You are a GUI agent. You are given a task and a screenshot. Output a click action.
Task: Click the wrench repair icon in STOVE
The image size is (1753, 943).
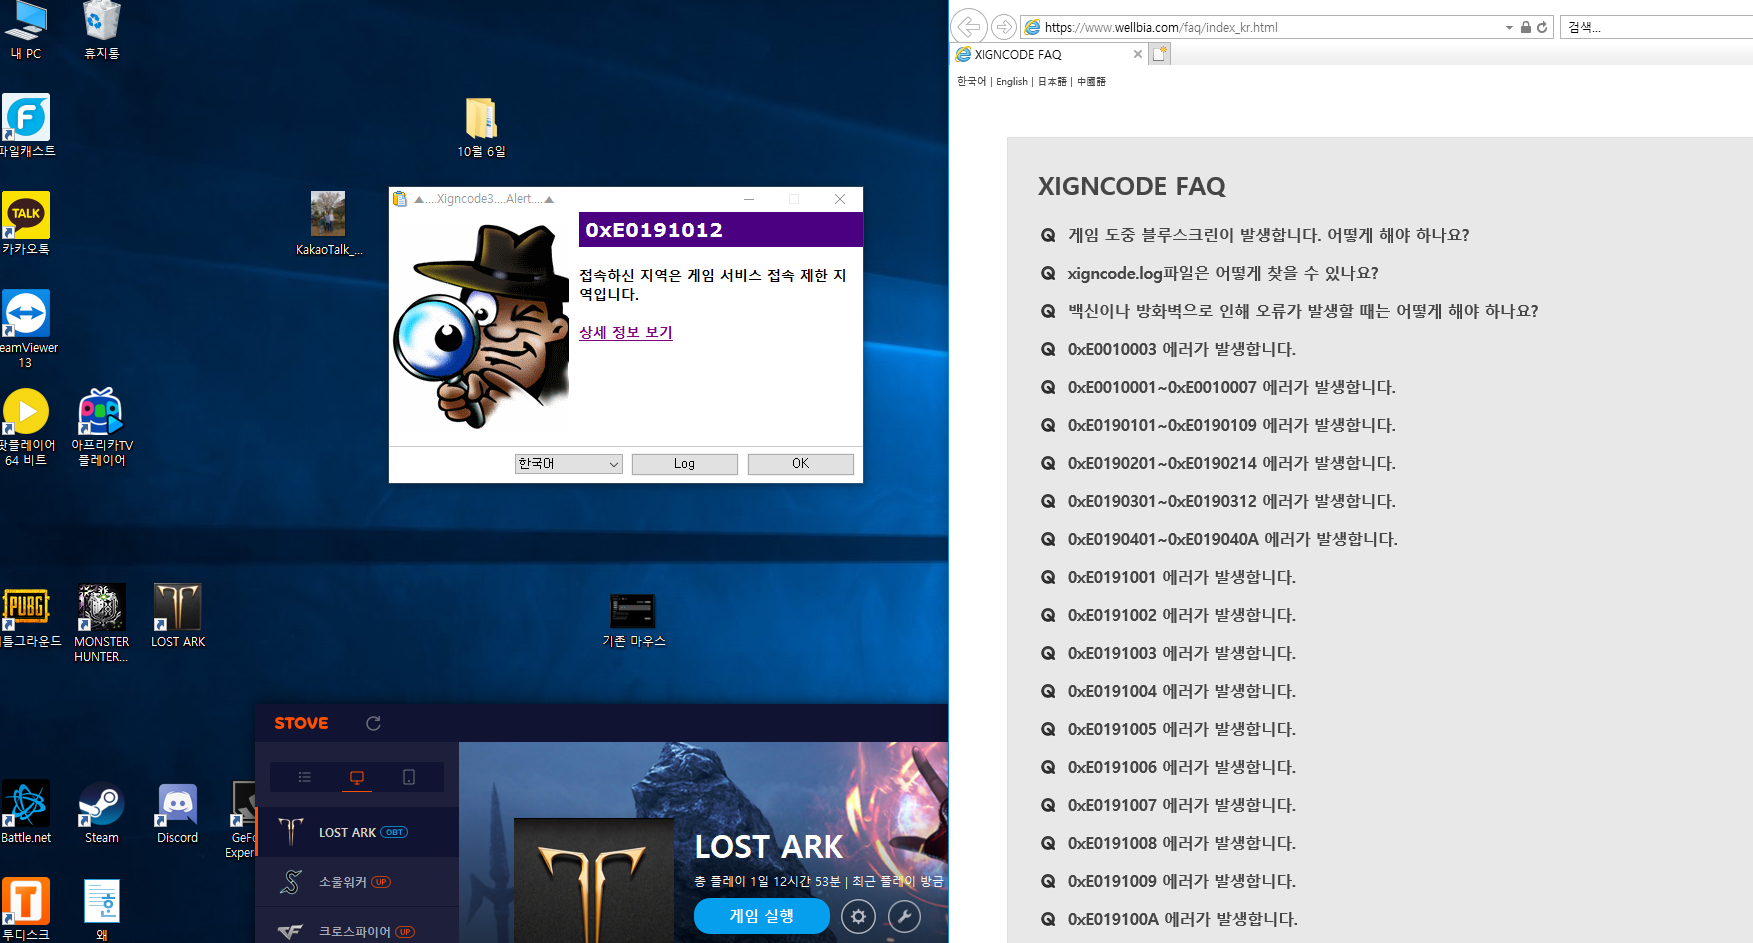904,916
